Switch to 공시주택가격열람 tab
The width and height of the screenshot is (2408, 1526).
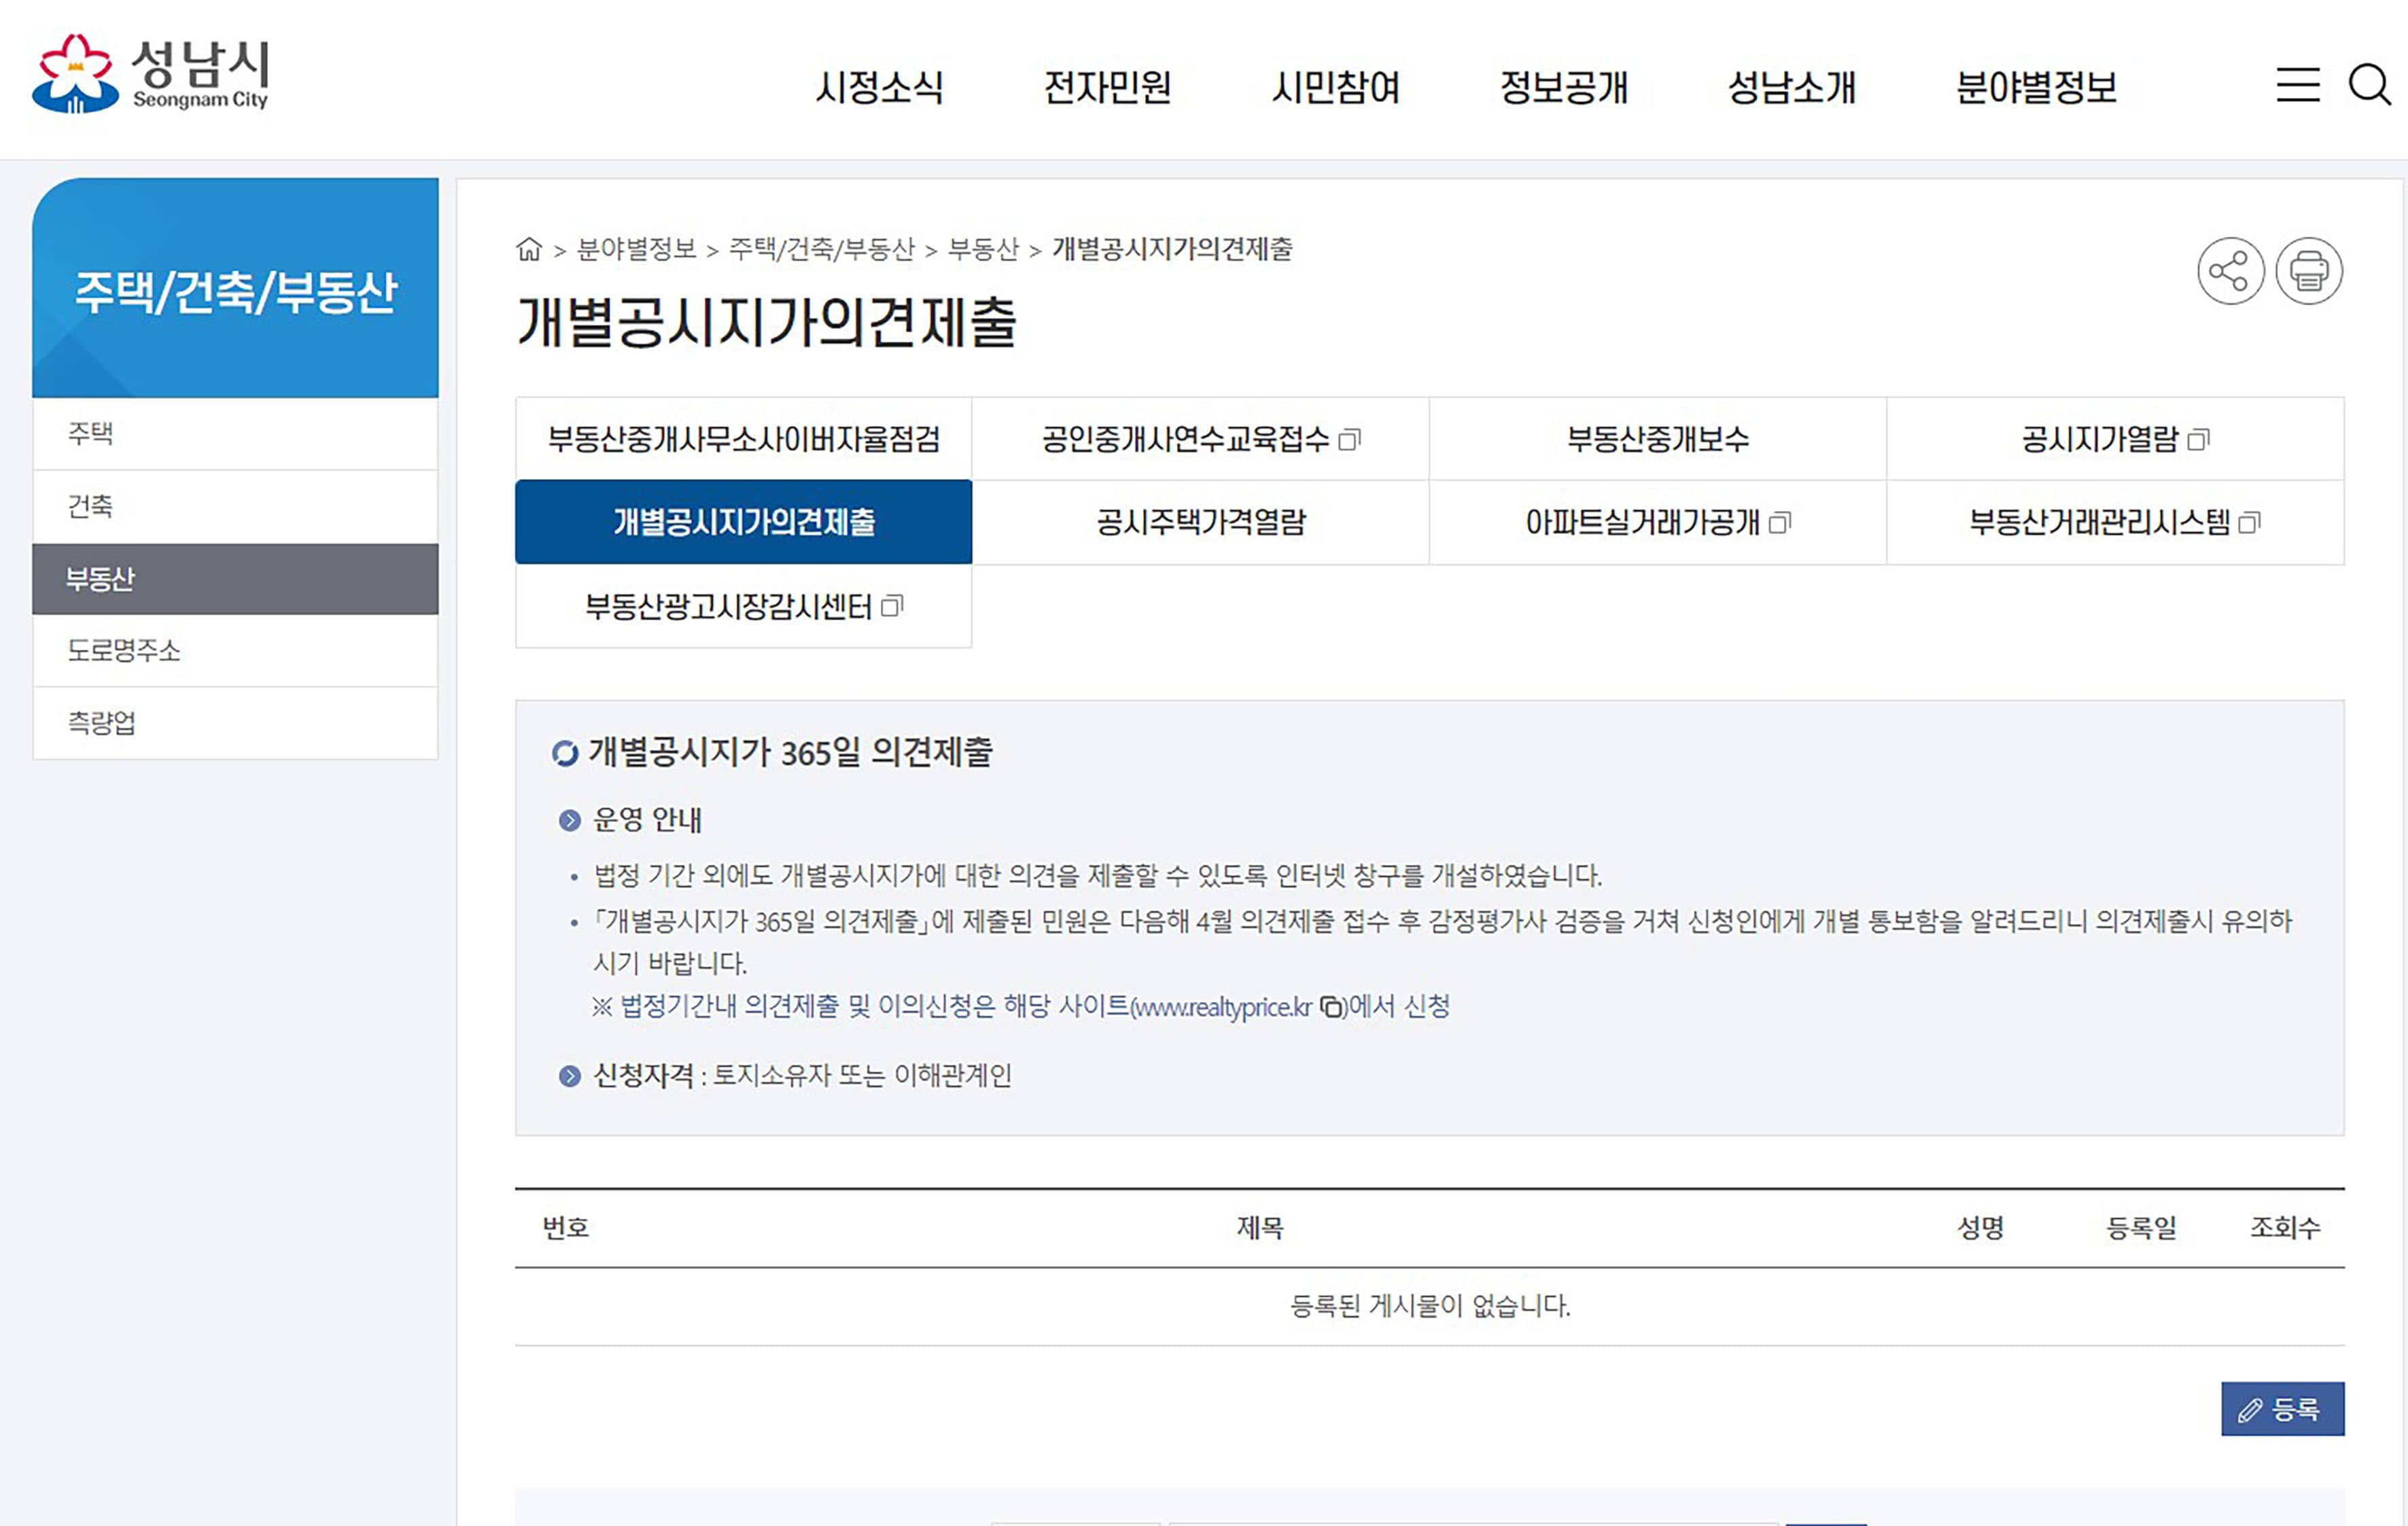[1200, 522]
